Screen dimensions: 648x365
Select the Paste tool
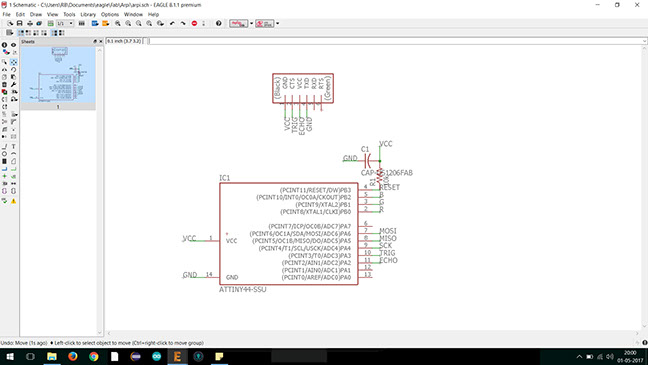tap(14, 77)
